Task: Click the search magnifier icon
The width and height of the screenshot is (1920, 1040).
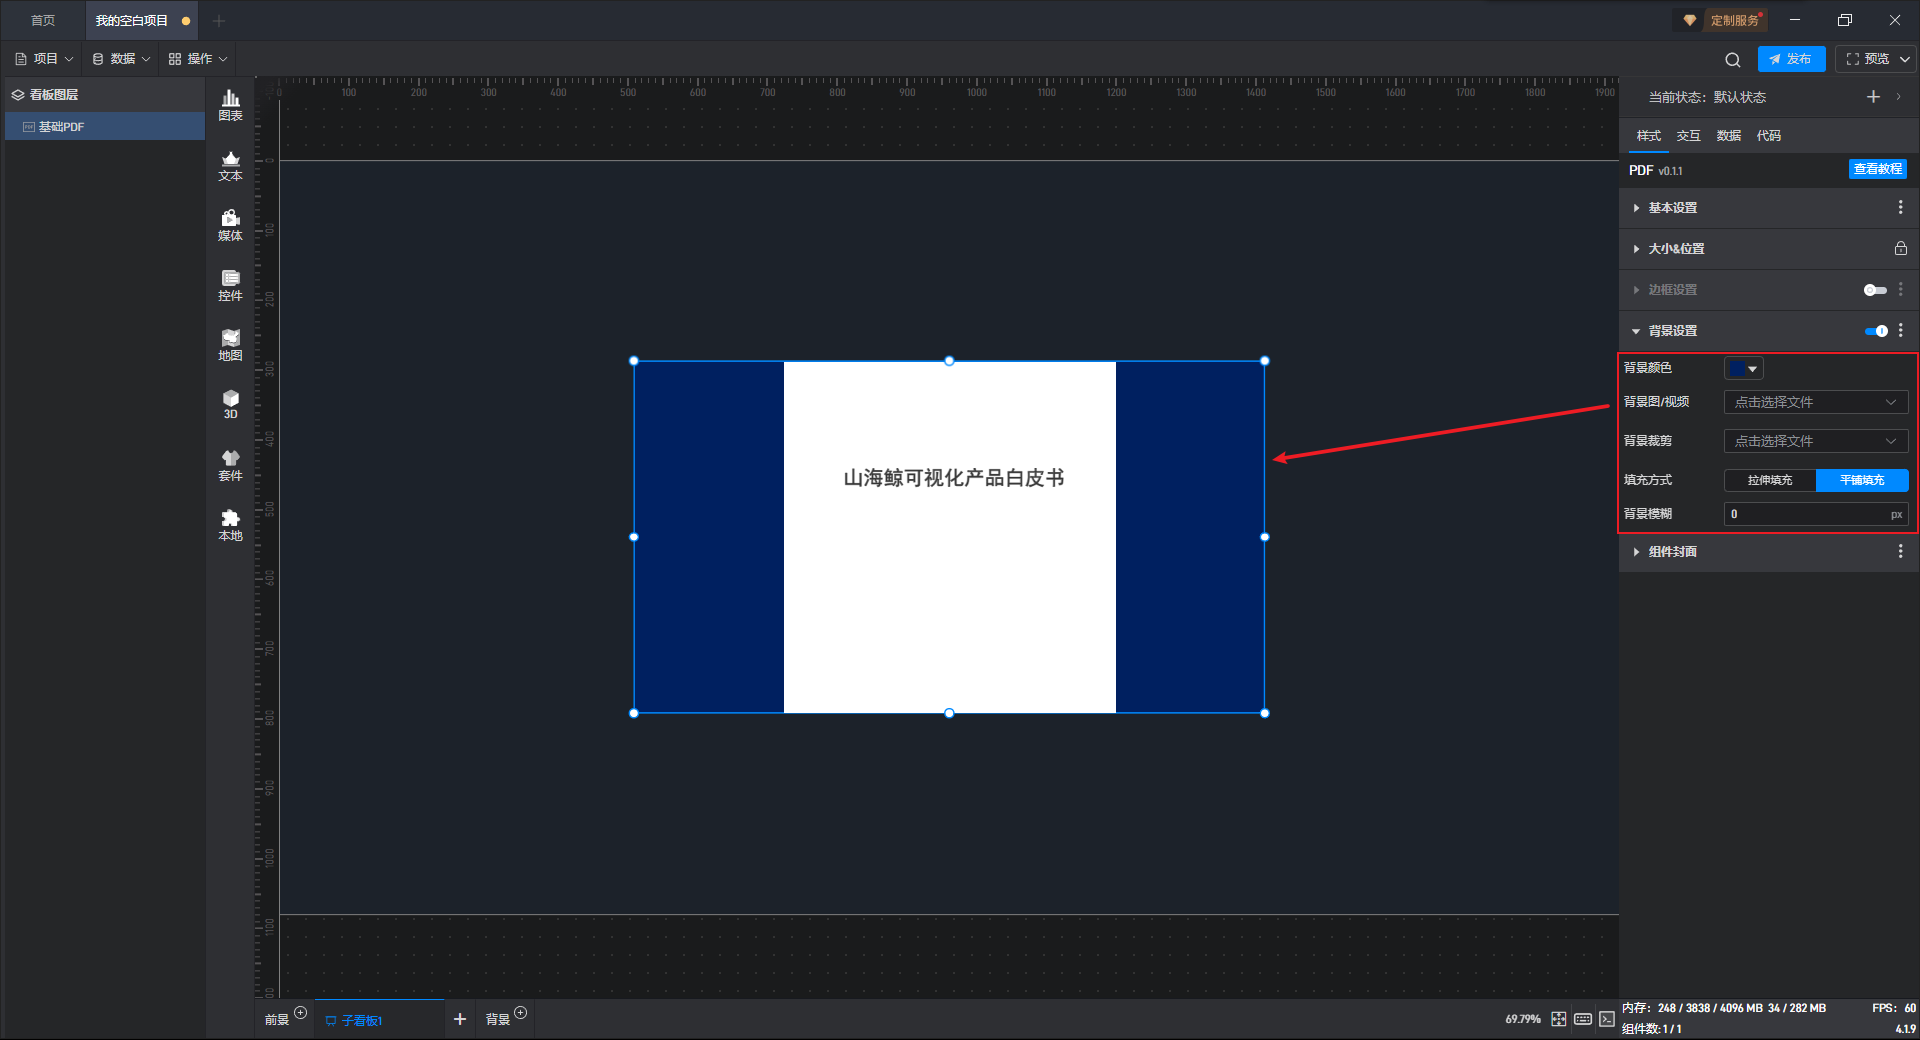Action: pyautogui.click(x=1732, y=59)
